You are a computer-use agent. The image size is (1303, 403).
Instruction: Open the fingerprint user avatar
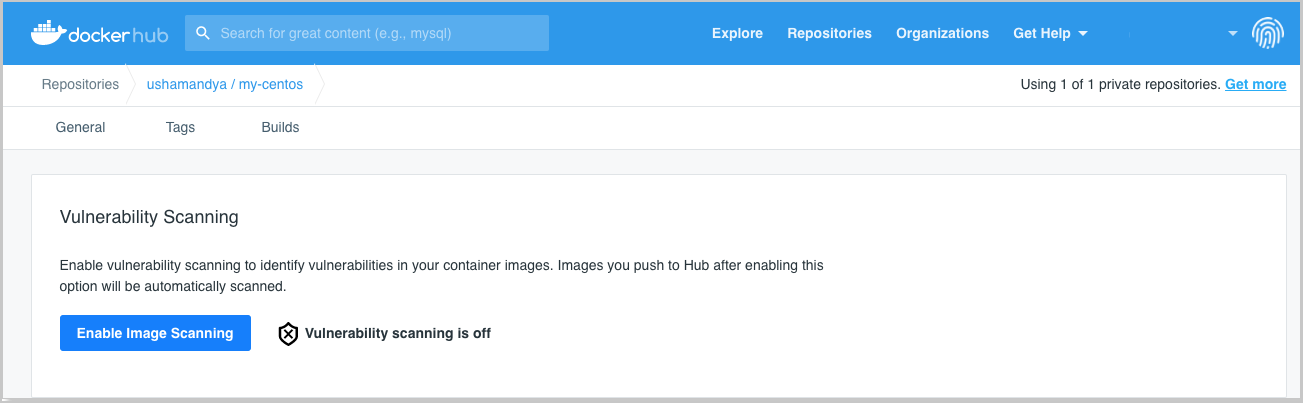click(x=1268, y=33)
